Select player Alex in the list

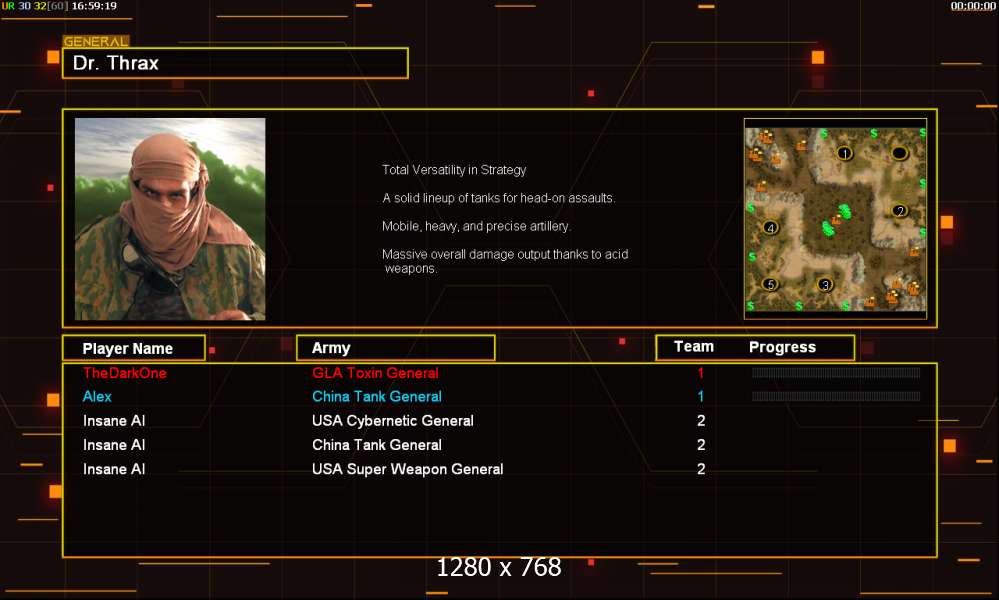click(97, 396)
